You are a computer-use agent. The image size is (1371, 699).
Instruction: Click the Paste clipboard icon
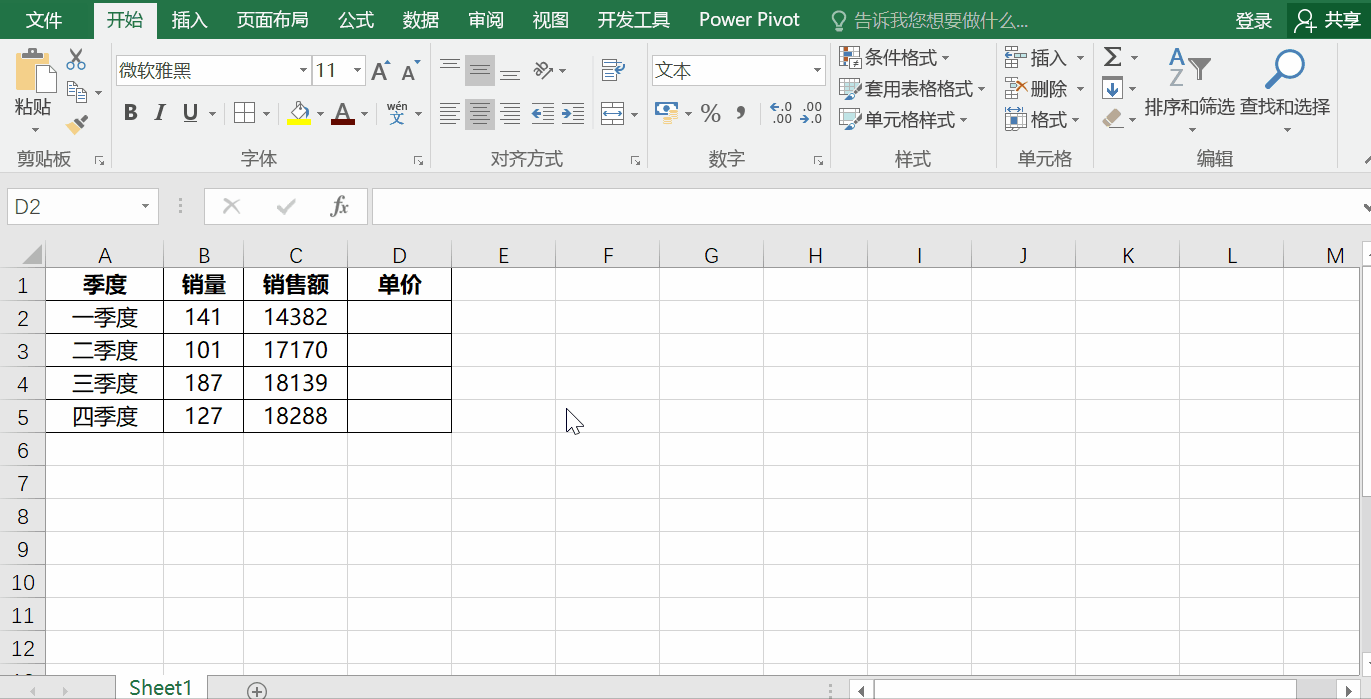point(34,71)
